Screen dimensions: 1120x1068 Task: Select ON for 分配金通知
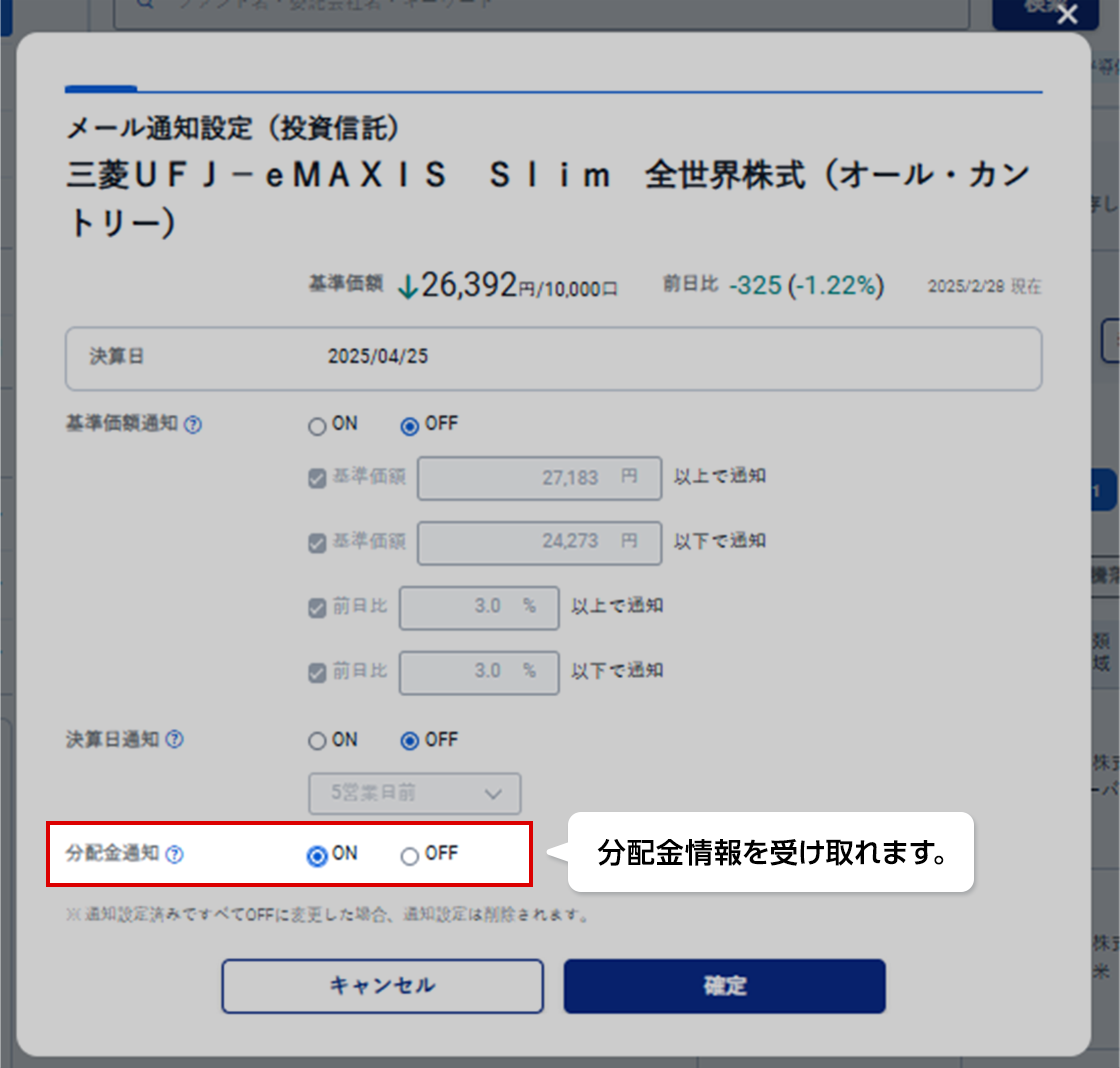[316, 856]
